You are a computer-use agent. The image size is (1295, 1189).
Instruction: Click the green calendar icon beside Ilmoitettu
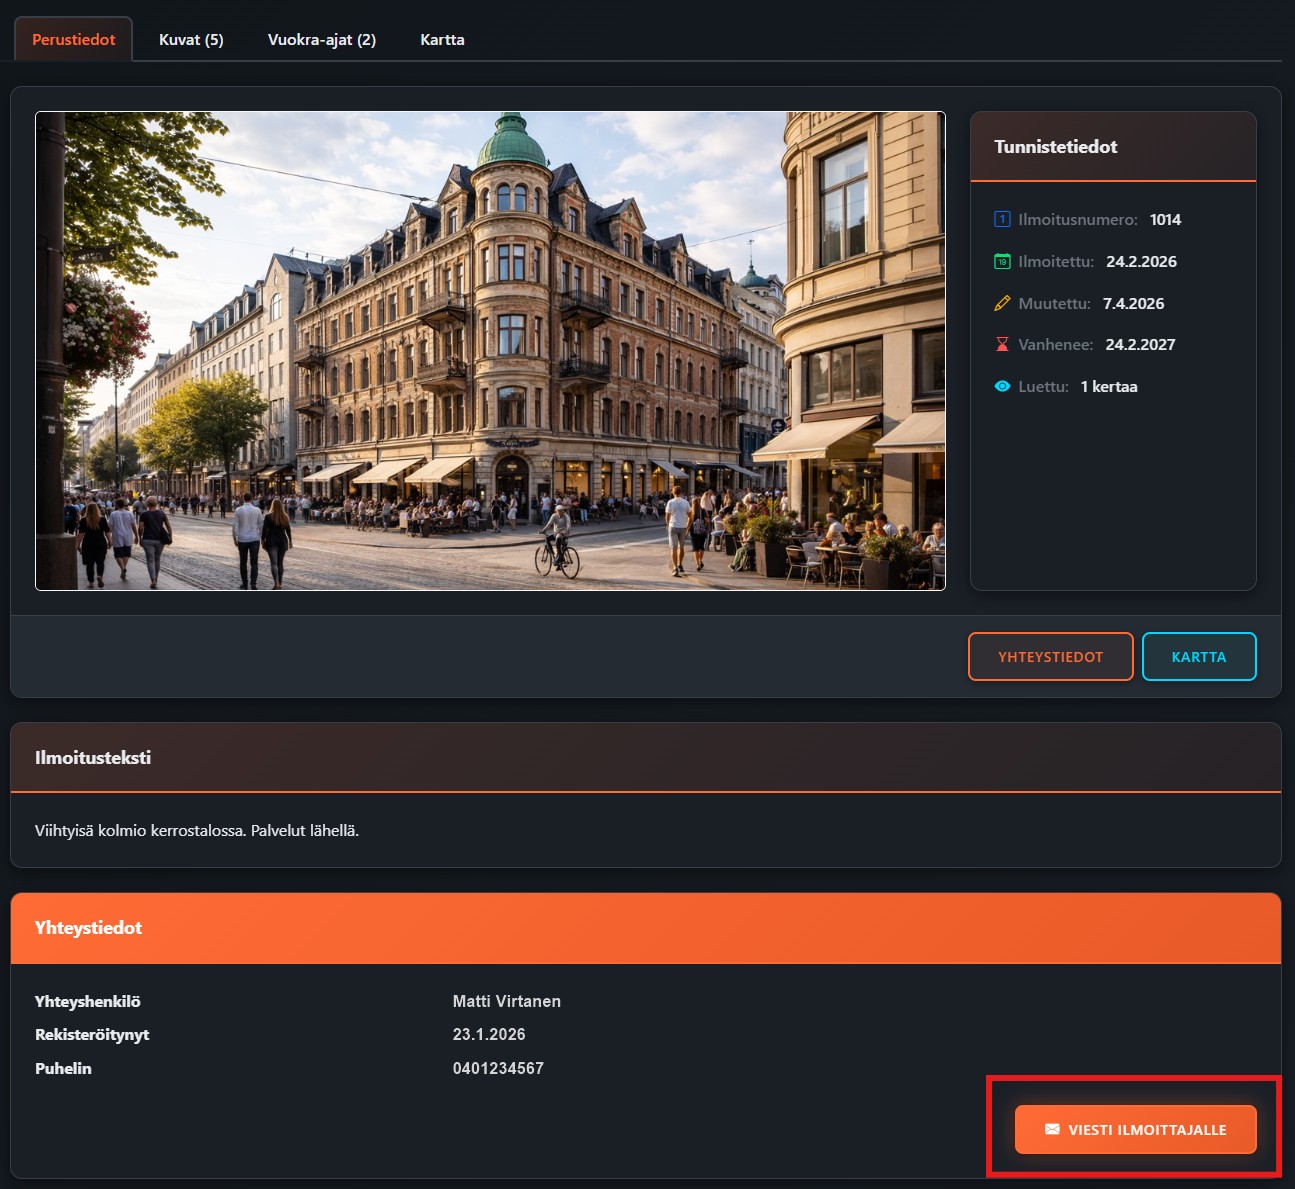tap(1002, 262)
